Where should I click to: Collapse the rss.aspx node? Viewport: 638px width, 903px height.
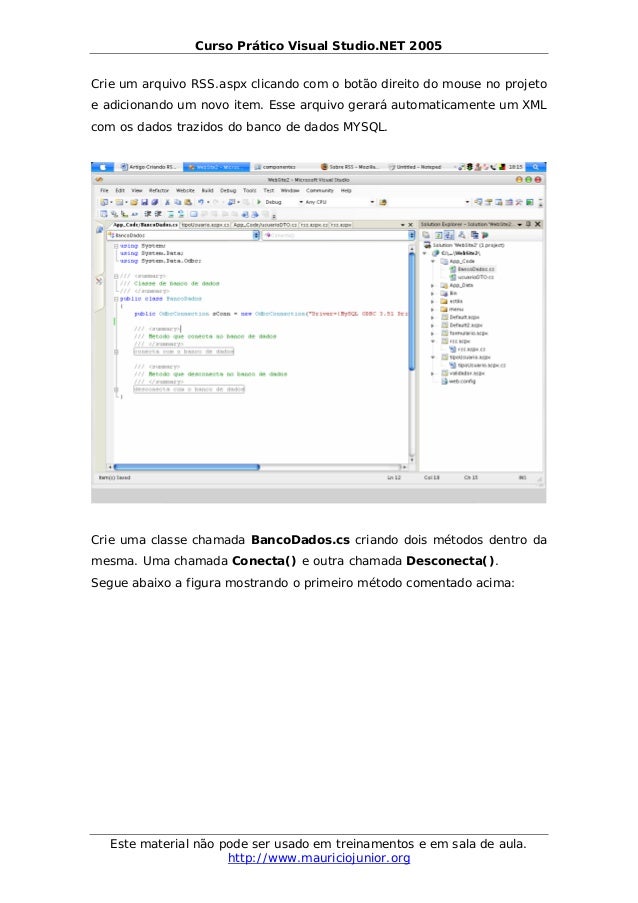pyautogui.click(x=433, y=341)
